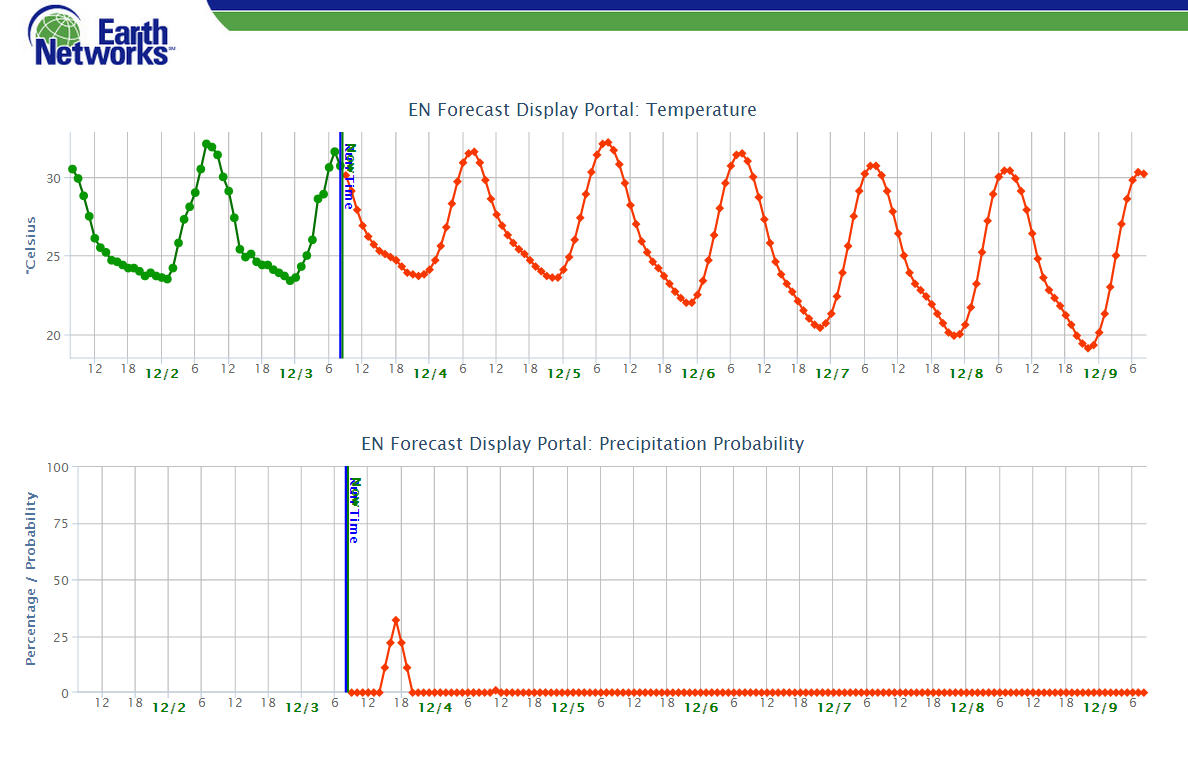Click the 12/3 date label under Temperature chart
1188x760 pixels.
coord(295,374)
